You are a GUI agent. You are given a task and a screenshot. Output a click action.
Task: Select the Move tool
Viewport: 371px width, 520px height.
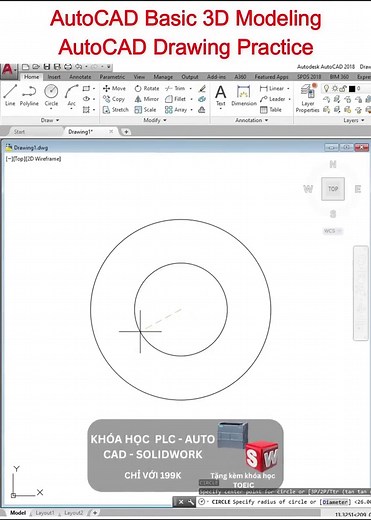(114, 88)
